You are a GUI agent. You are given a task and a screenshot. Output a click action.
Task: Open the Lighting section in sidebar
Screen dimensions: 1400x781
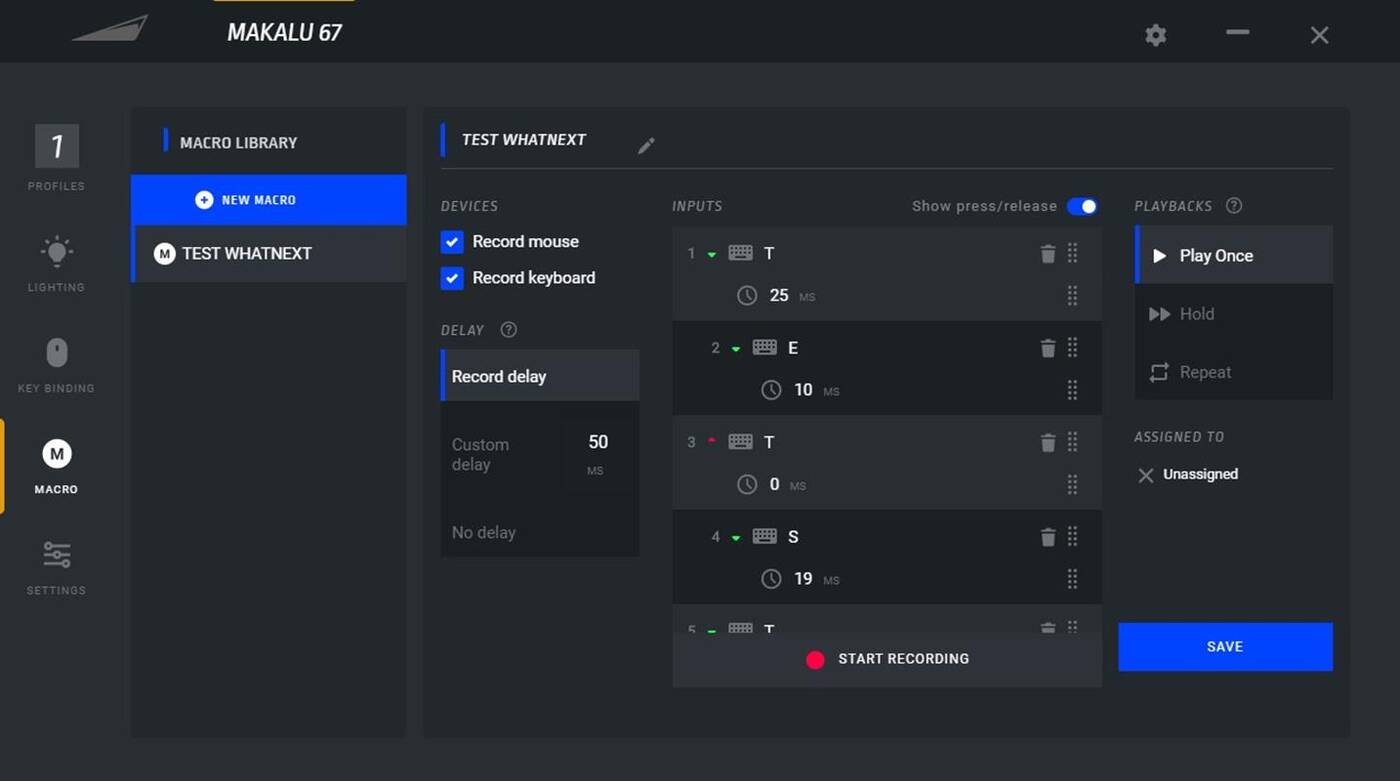(x=56, y=264)
